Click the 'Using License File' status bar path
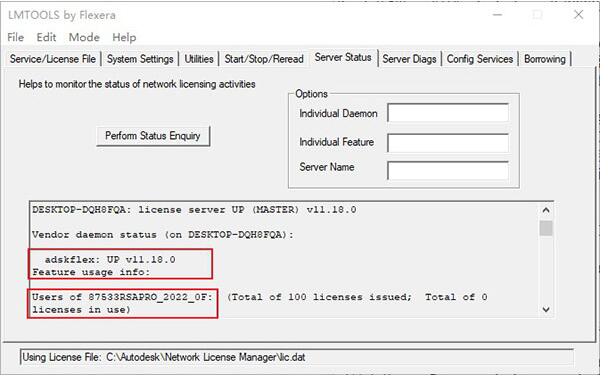Image resolution: width=608 pixels, height=380 pixels. coord(297,357)
